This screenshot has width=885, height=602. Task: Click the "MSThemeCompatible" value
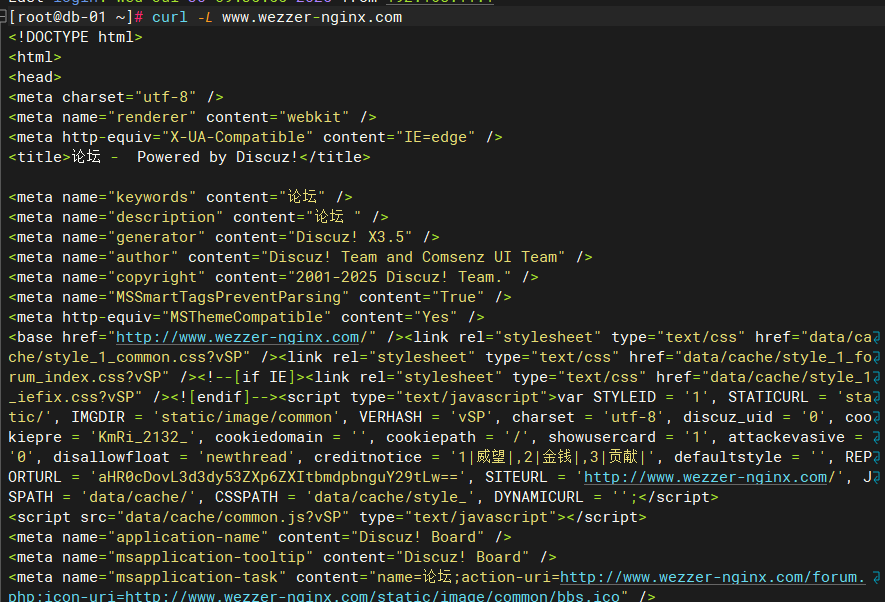[x=247, y=317]
